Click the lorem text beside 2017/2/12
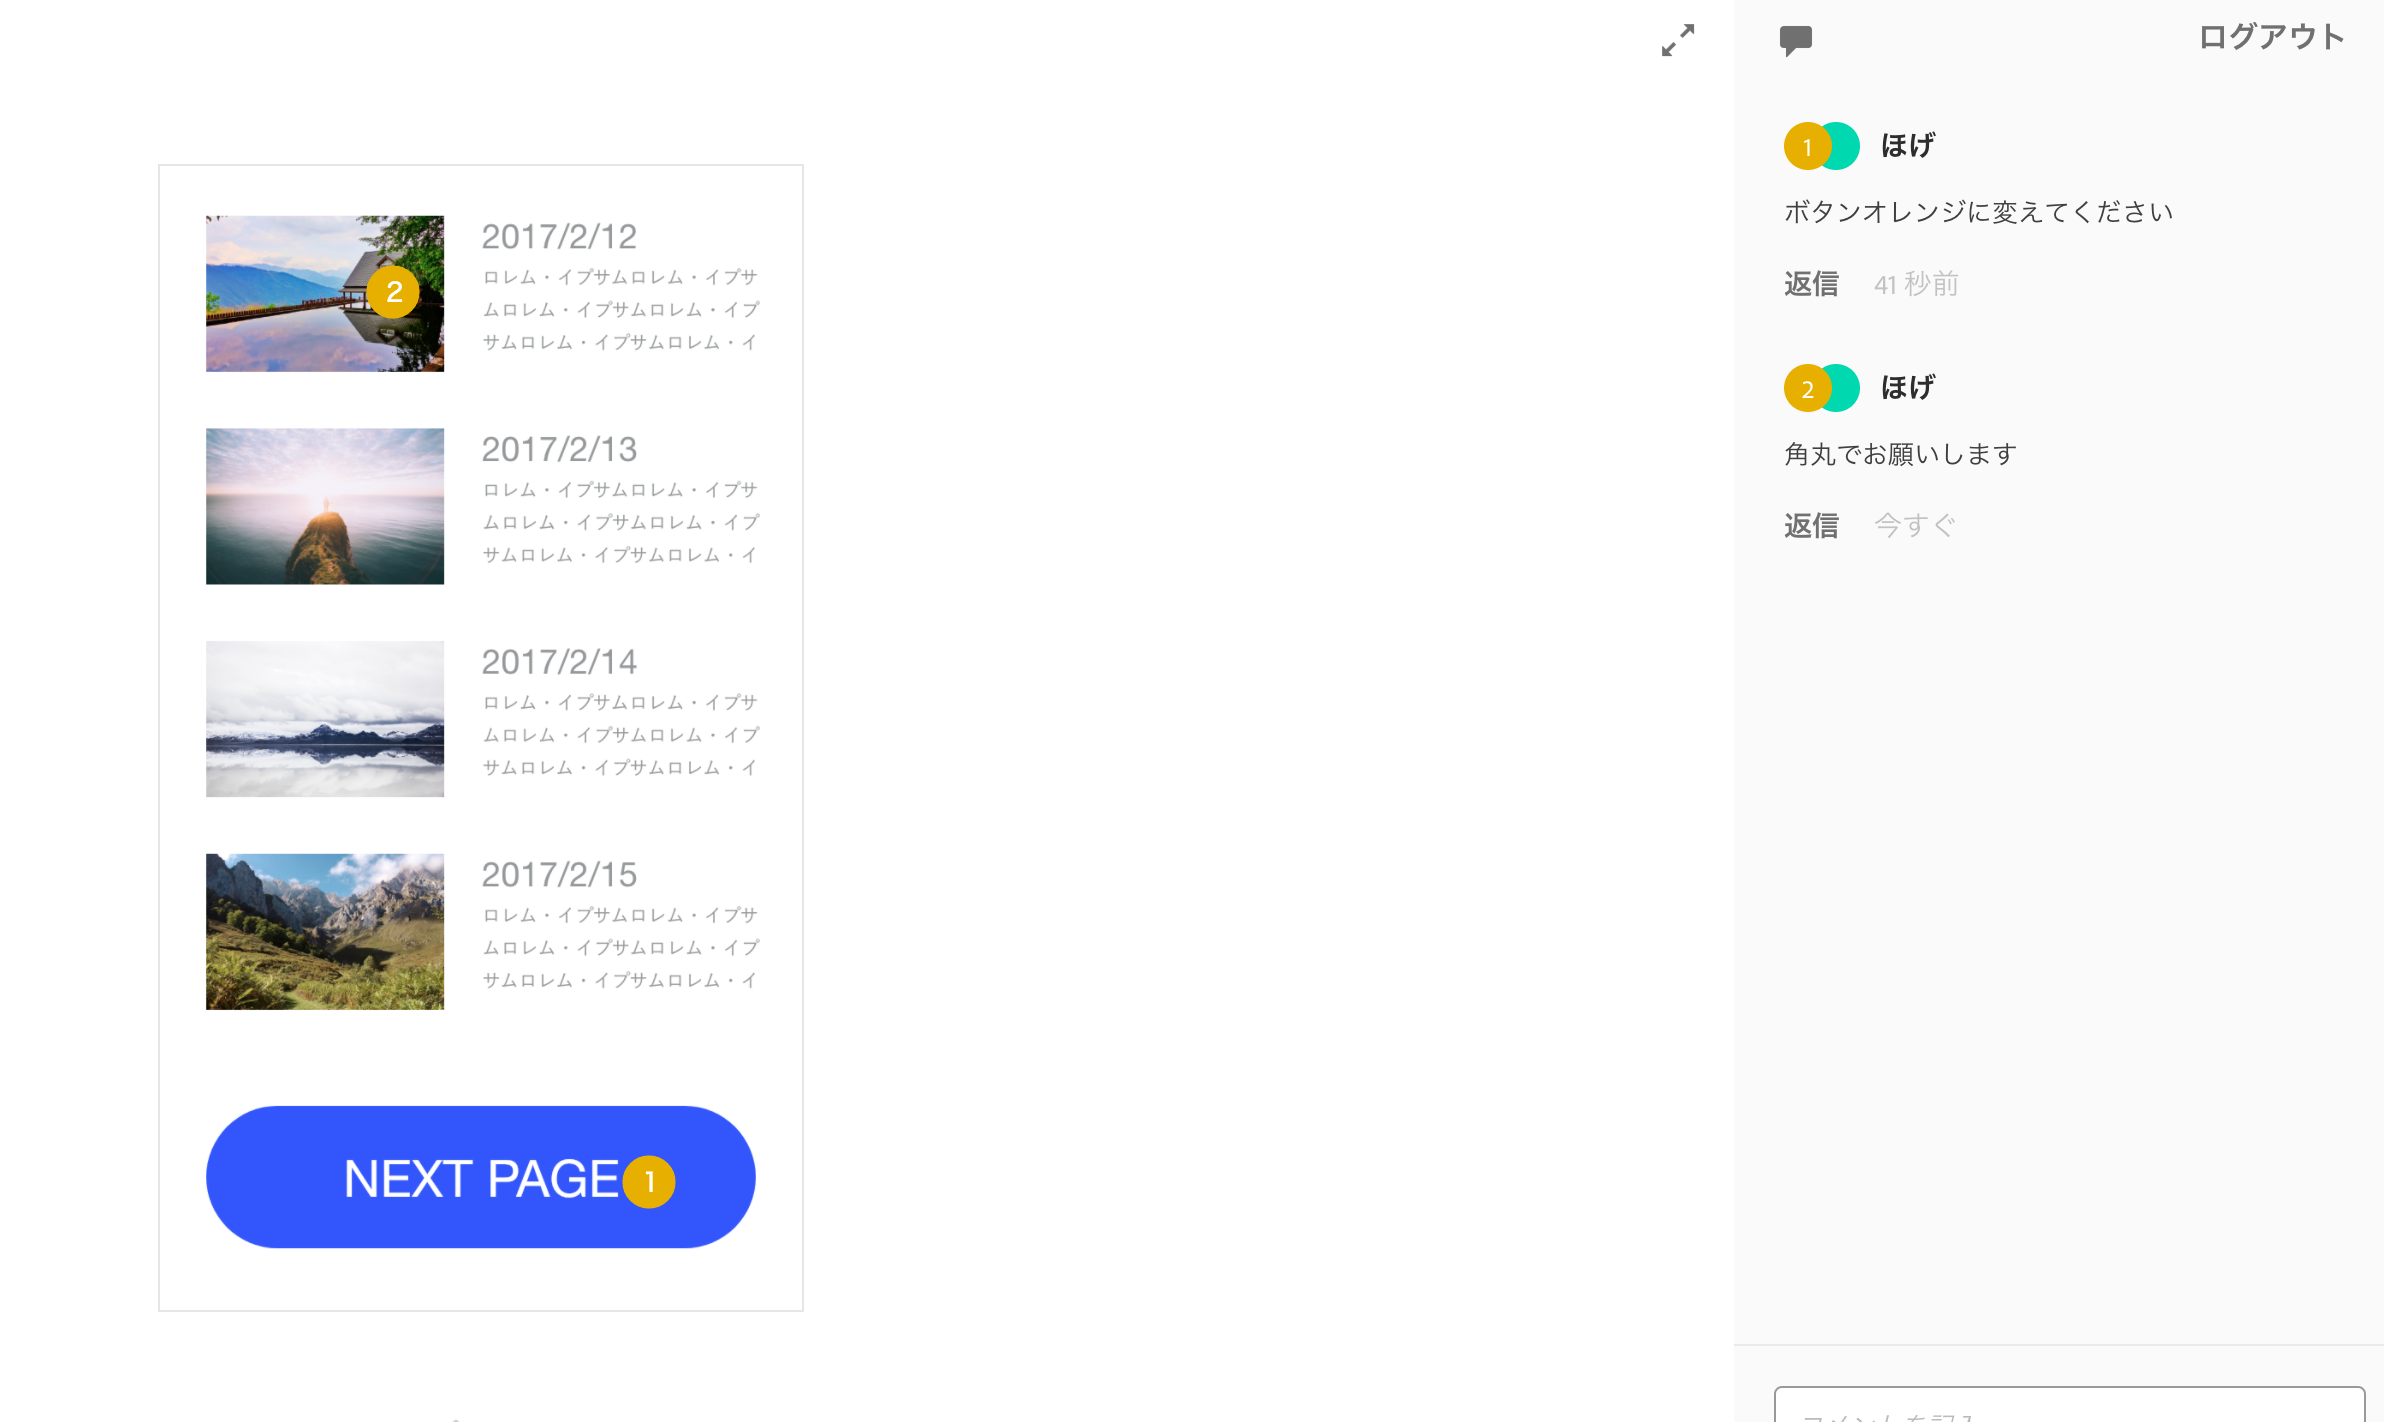This screenshot has height=1422, width=2384. tap(621, 310)
